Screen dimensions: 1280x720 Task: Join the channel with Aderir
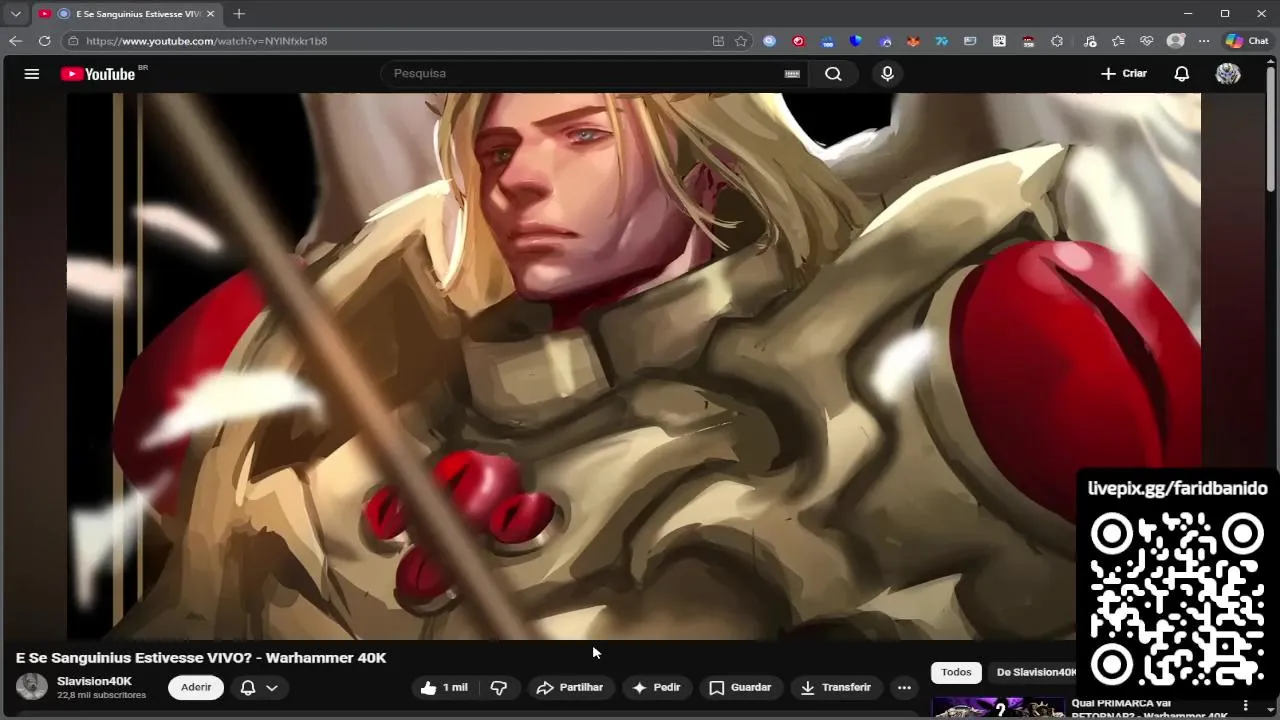[196, 688]
